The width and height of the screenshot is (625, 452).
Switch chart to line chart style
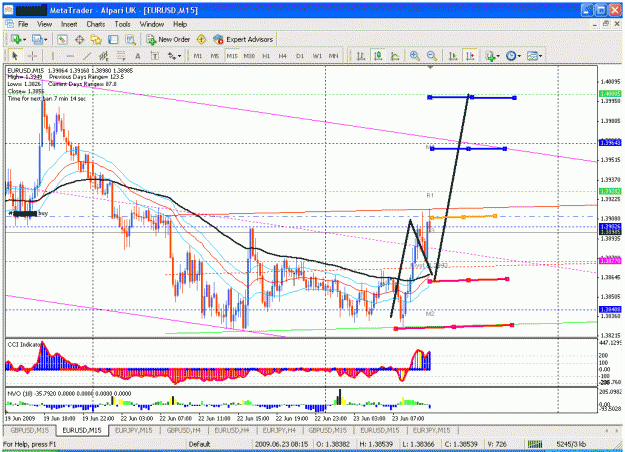click(395, 56)
